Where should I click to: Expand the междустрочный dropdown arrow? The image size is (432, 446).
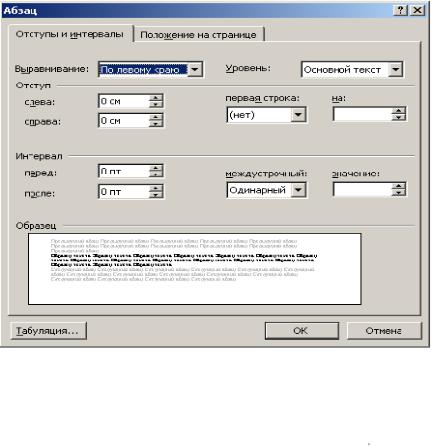[298, 190]
